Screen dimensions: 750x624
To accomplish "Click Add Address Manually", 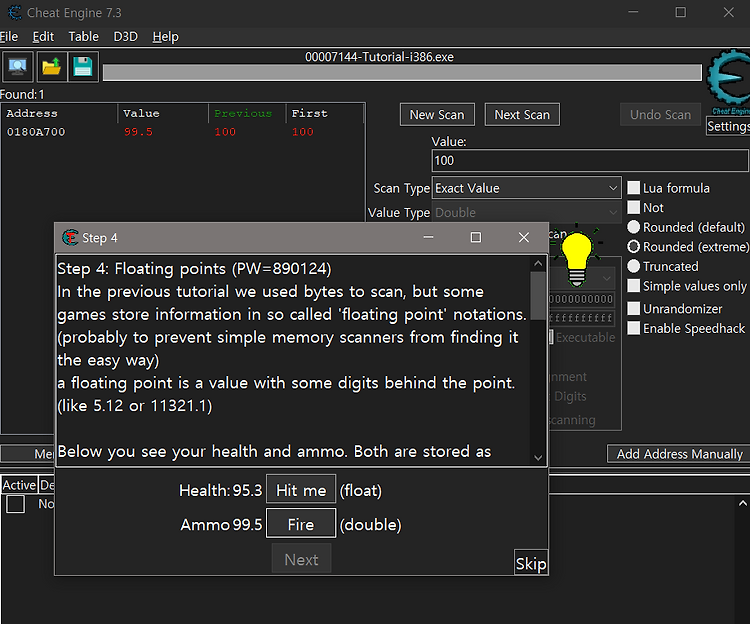I will [x=679, y=453].
